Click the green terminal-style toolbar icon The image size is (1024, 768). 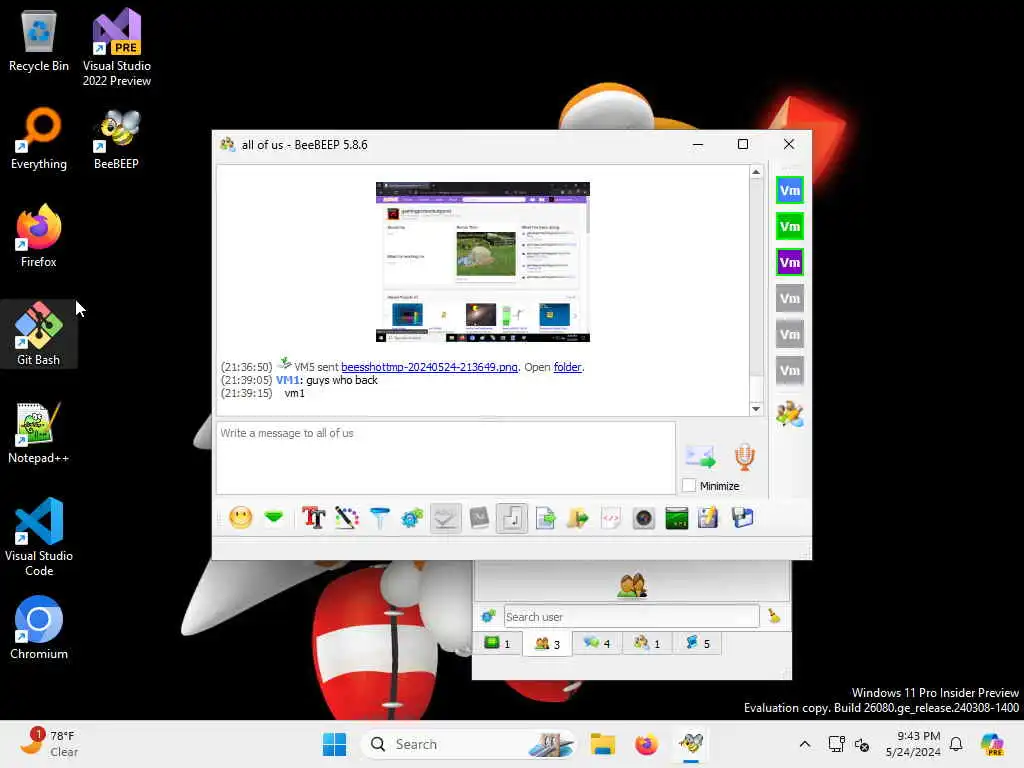click(677, 519)
